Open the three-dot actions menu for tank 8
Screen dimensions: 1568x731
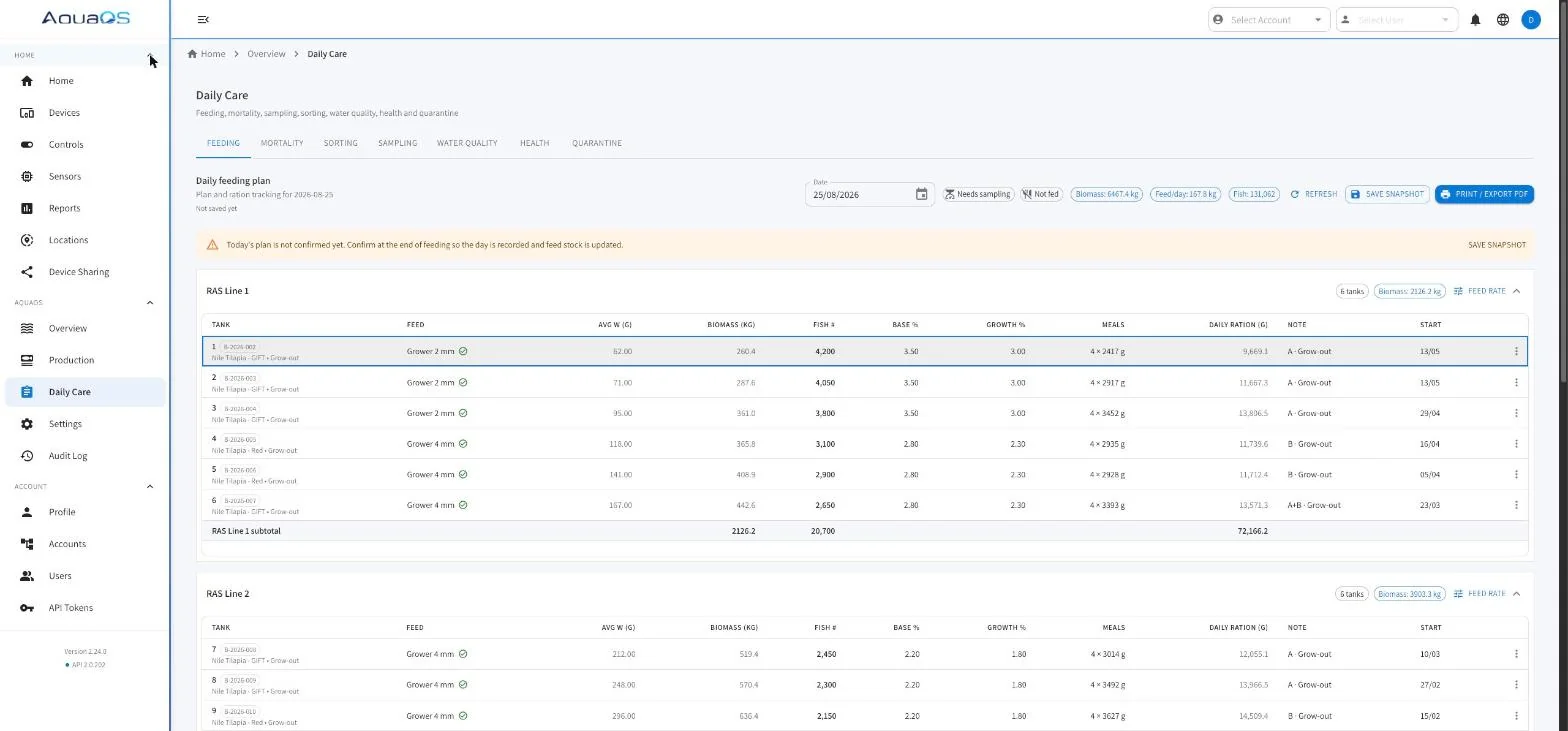point(1516,685)
